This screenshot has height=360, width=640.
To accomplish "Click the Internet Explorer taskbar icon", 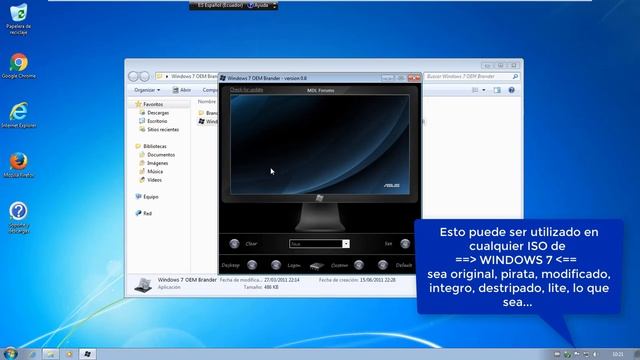I will click(x=31, y=354).
